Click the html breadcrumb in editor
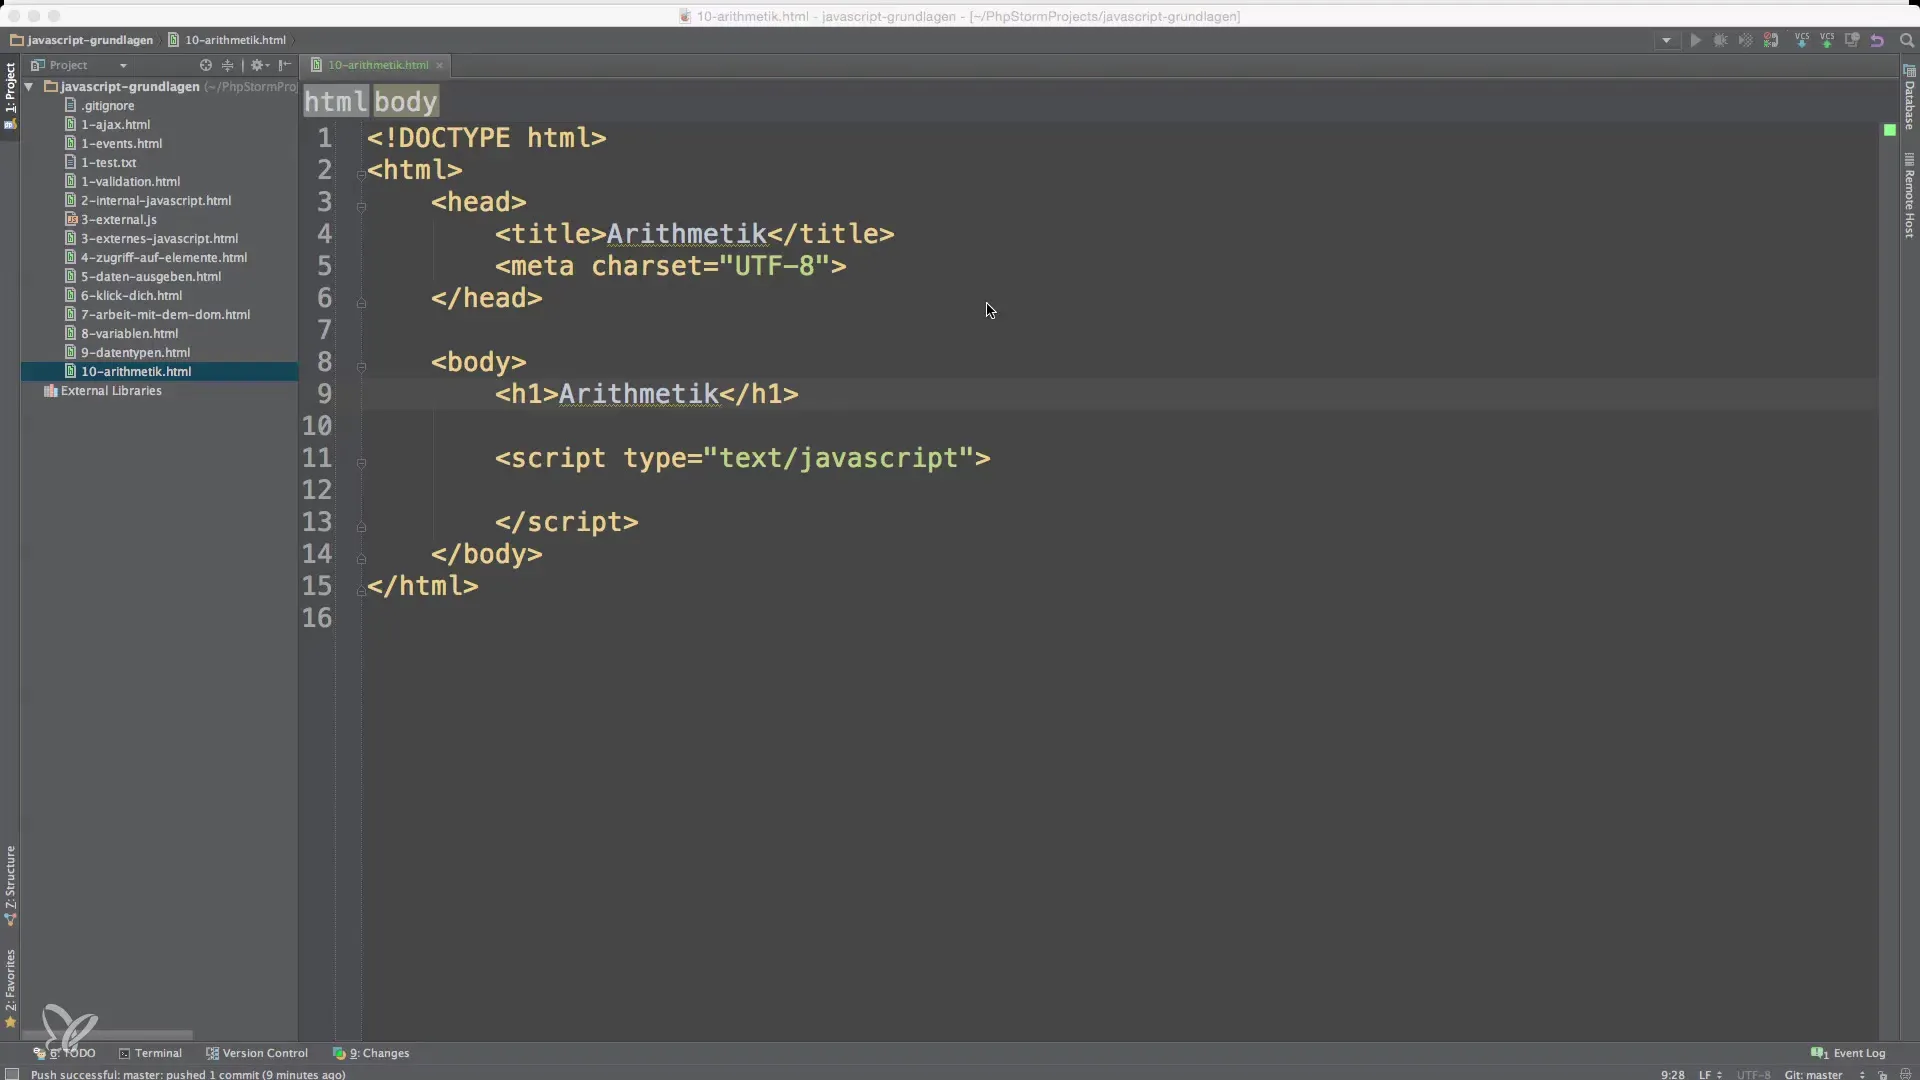The height and width of the screenshot is (1080, 1920). pyautogui.click(x=336, y=101)
